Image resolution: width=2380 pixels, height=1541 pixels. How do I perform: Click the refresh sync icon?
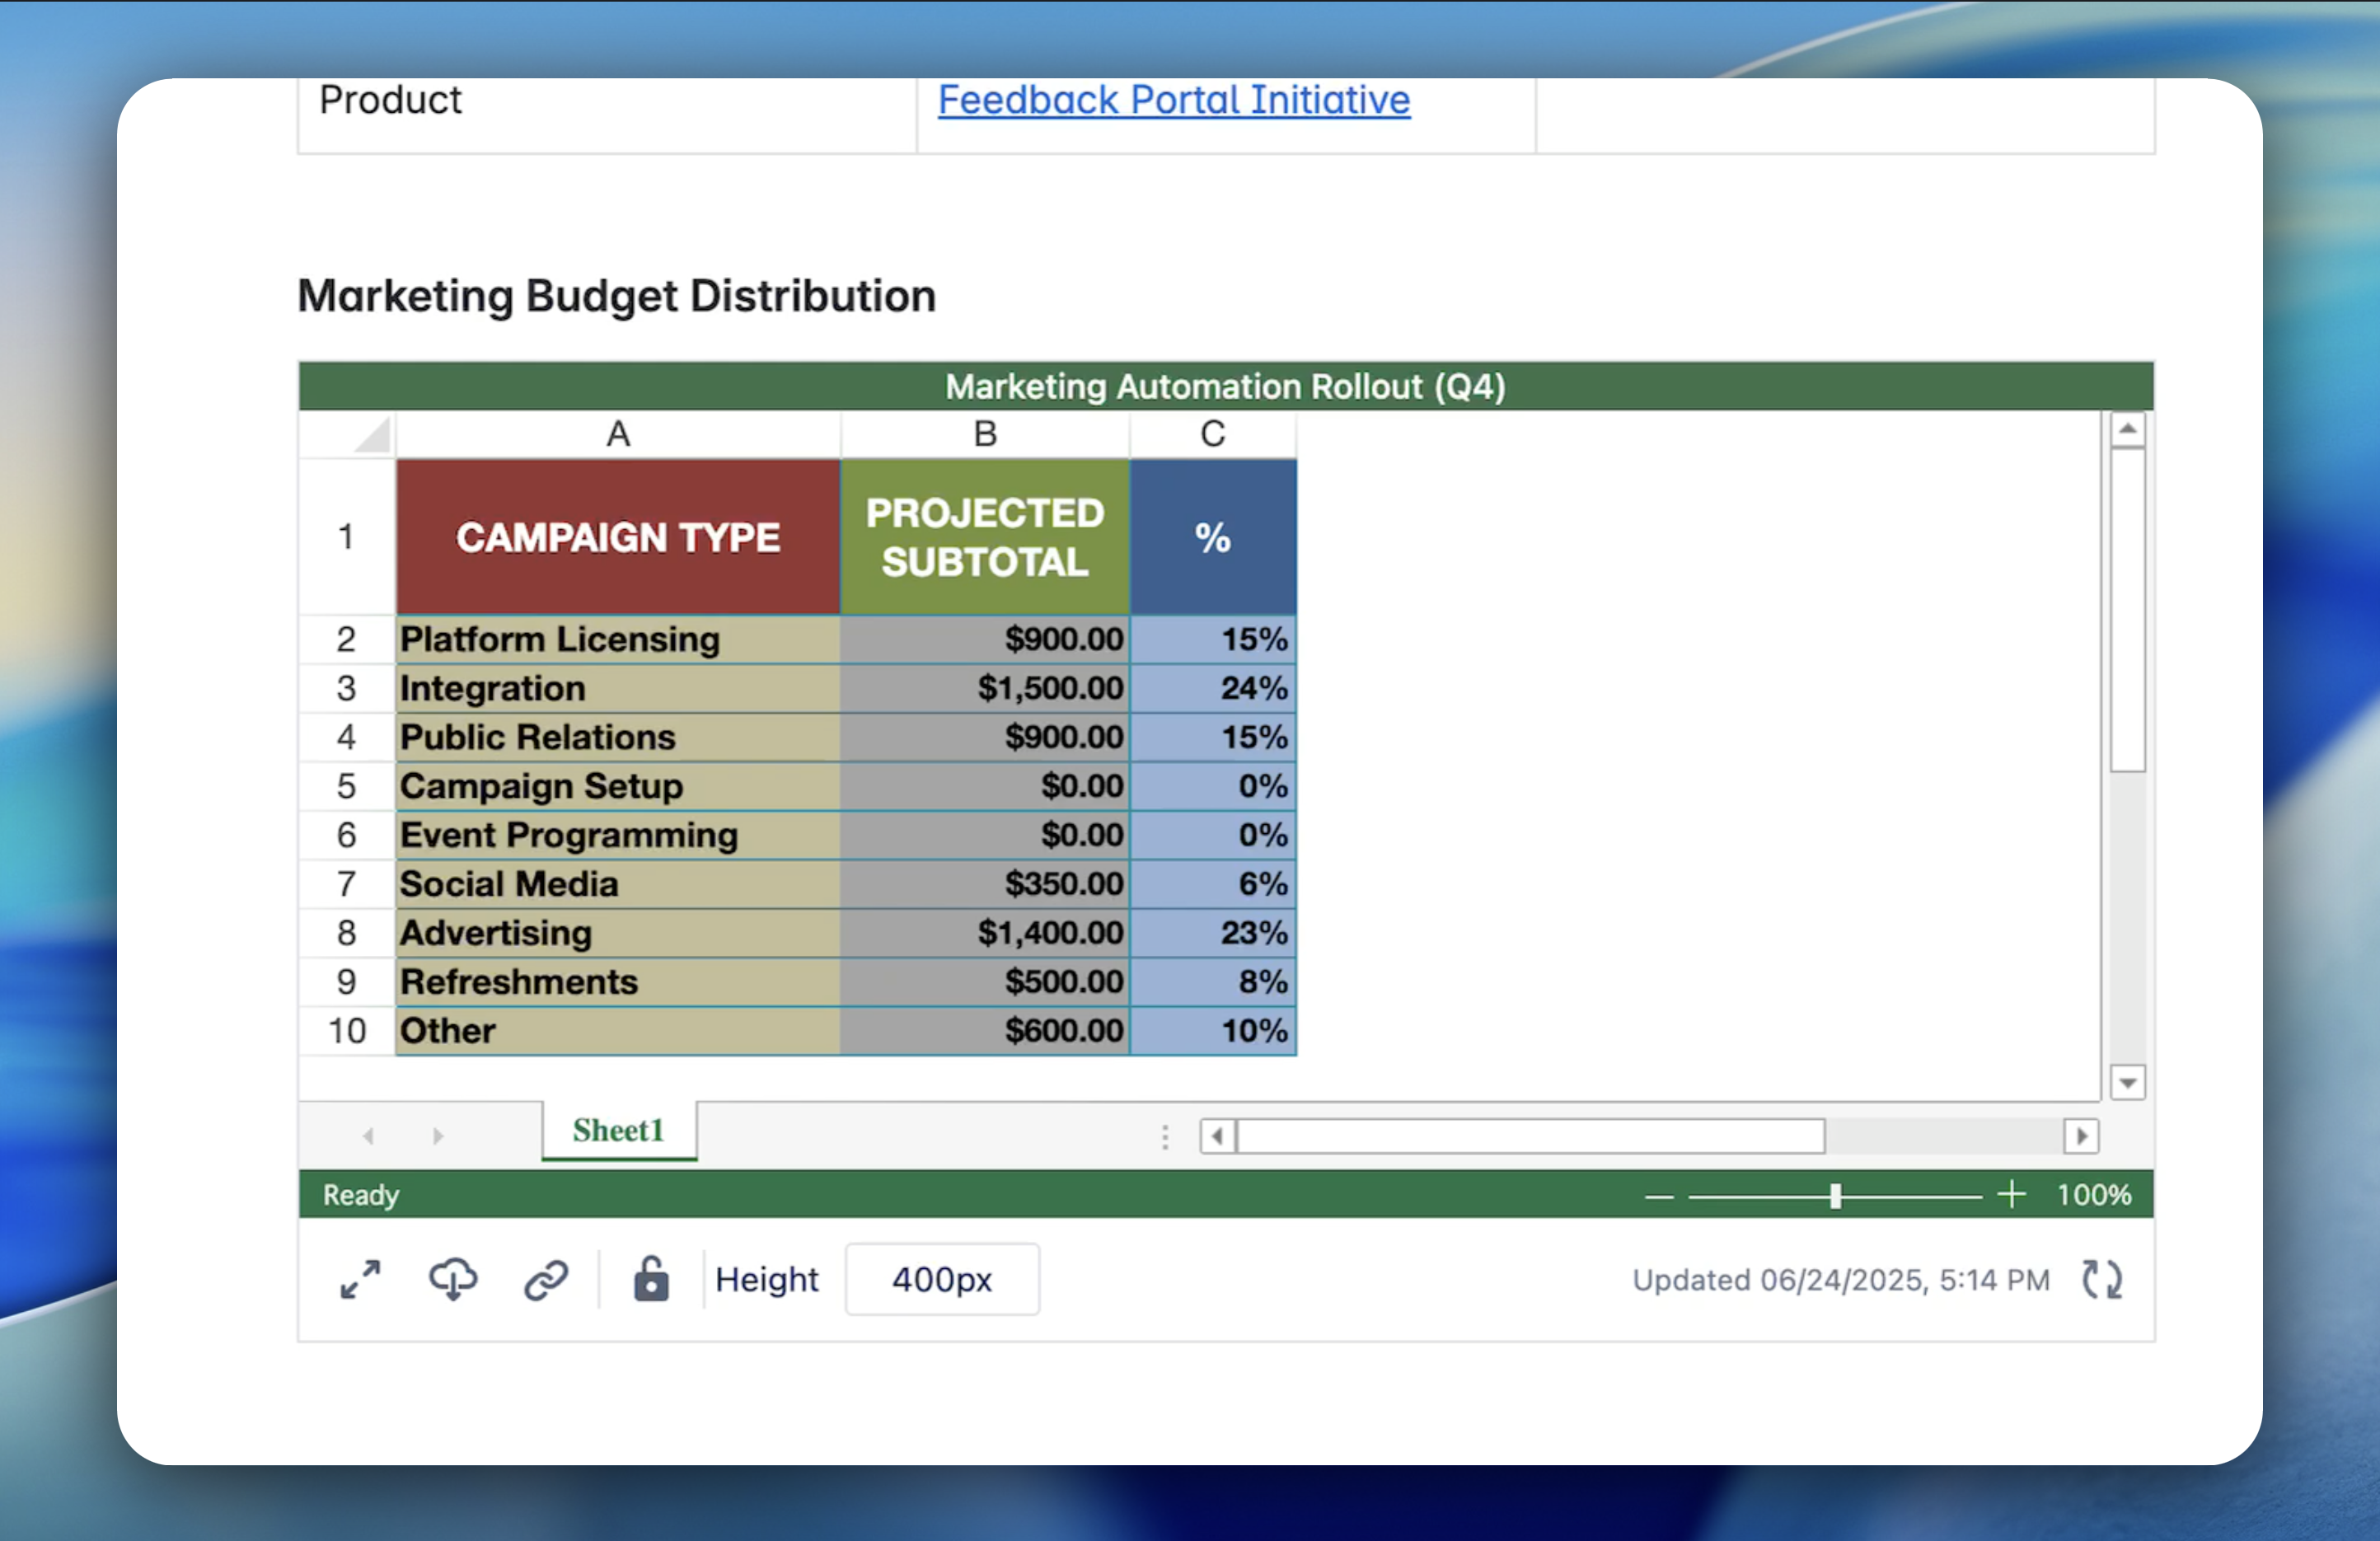click(x=2102, y=1279)
